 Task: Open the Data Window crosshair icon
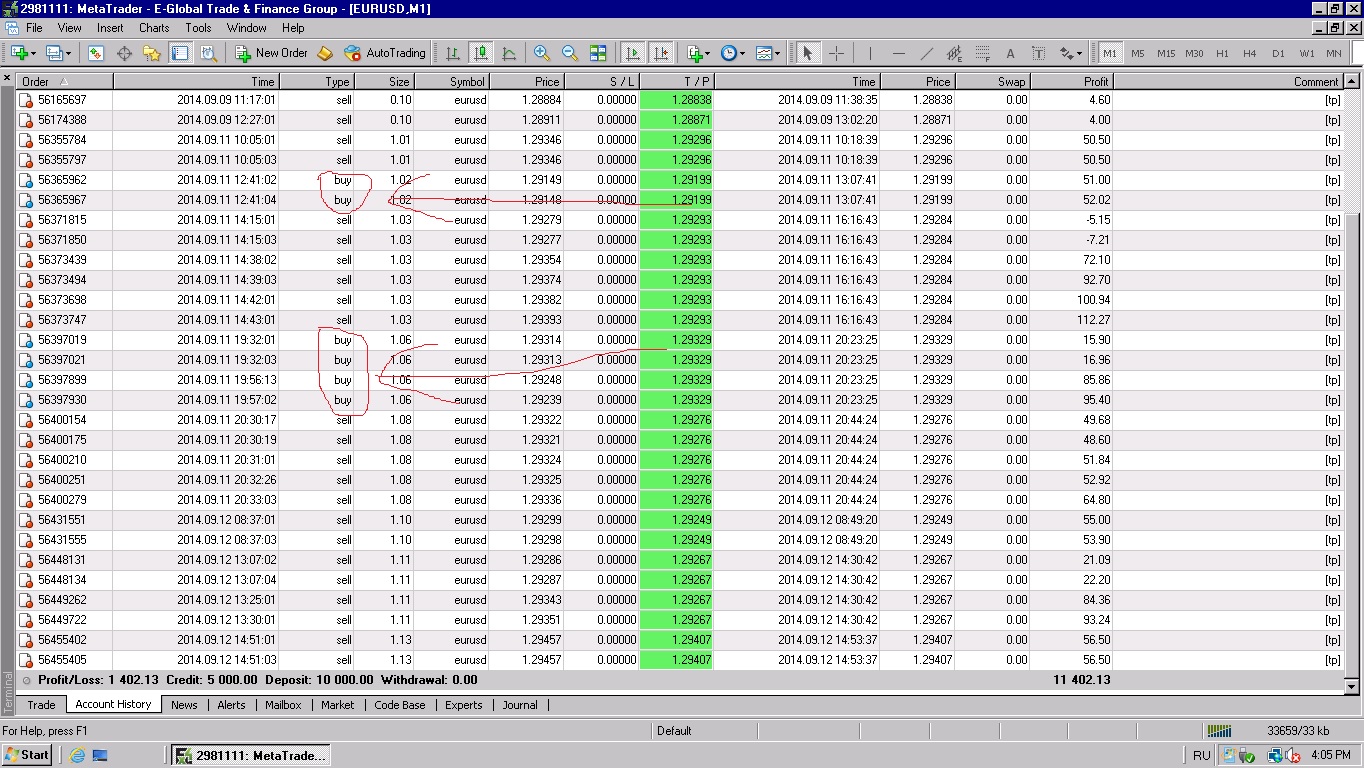click(x=125, y=53)
